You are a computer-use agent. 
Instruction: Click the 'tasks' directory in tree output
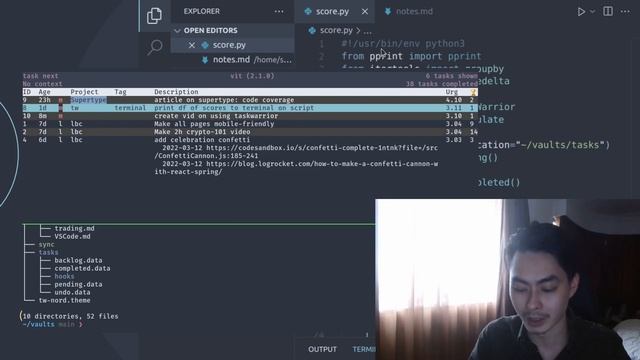(x=48, y=252)
